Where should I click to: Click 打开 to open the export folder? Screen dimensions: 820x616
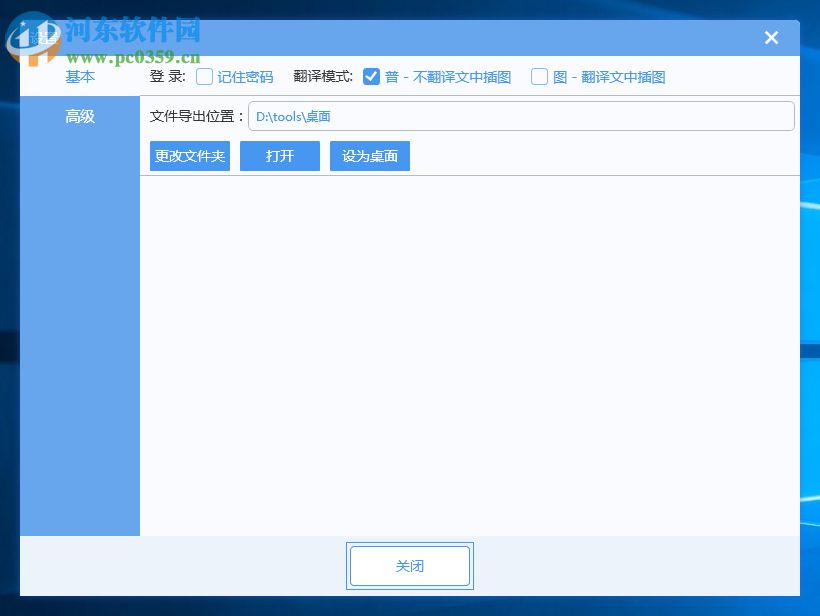[x=279, y=156]
